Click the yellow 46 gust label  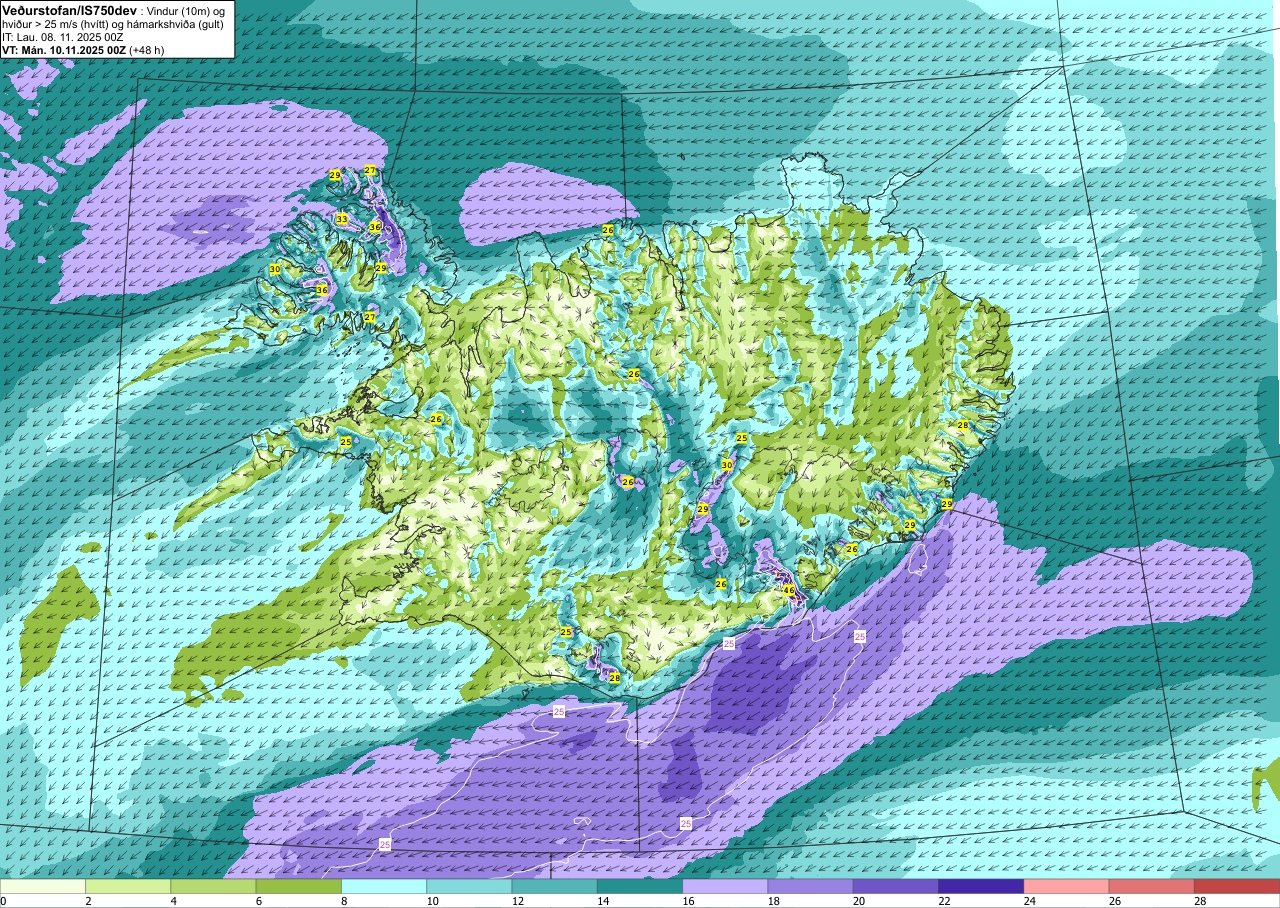(x=789, y=590)
